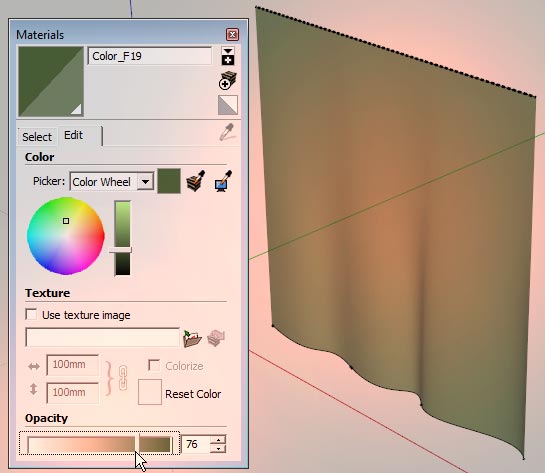Open the Picker dropdown arrow
Screen dimensions: 545x473
tap(145, 181)
